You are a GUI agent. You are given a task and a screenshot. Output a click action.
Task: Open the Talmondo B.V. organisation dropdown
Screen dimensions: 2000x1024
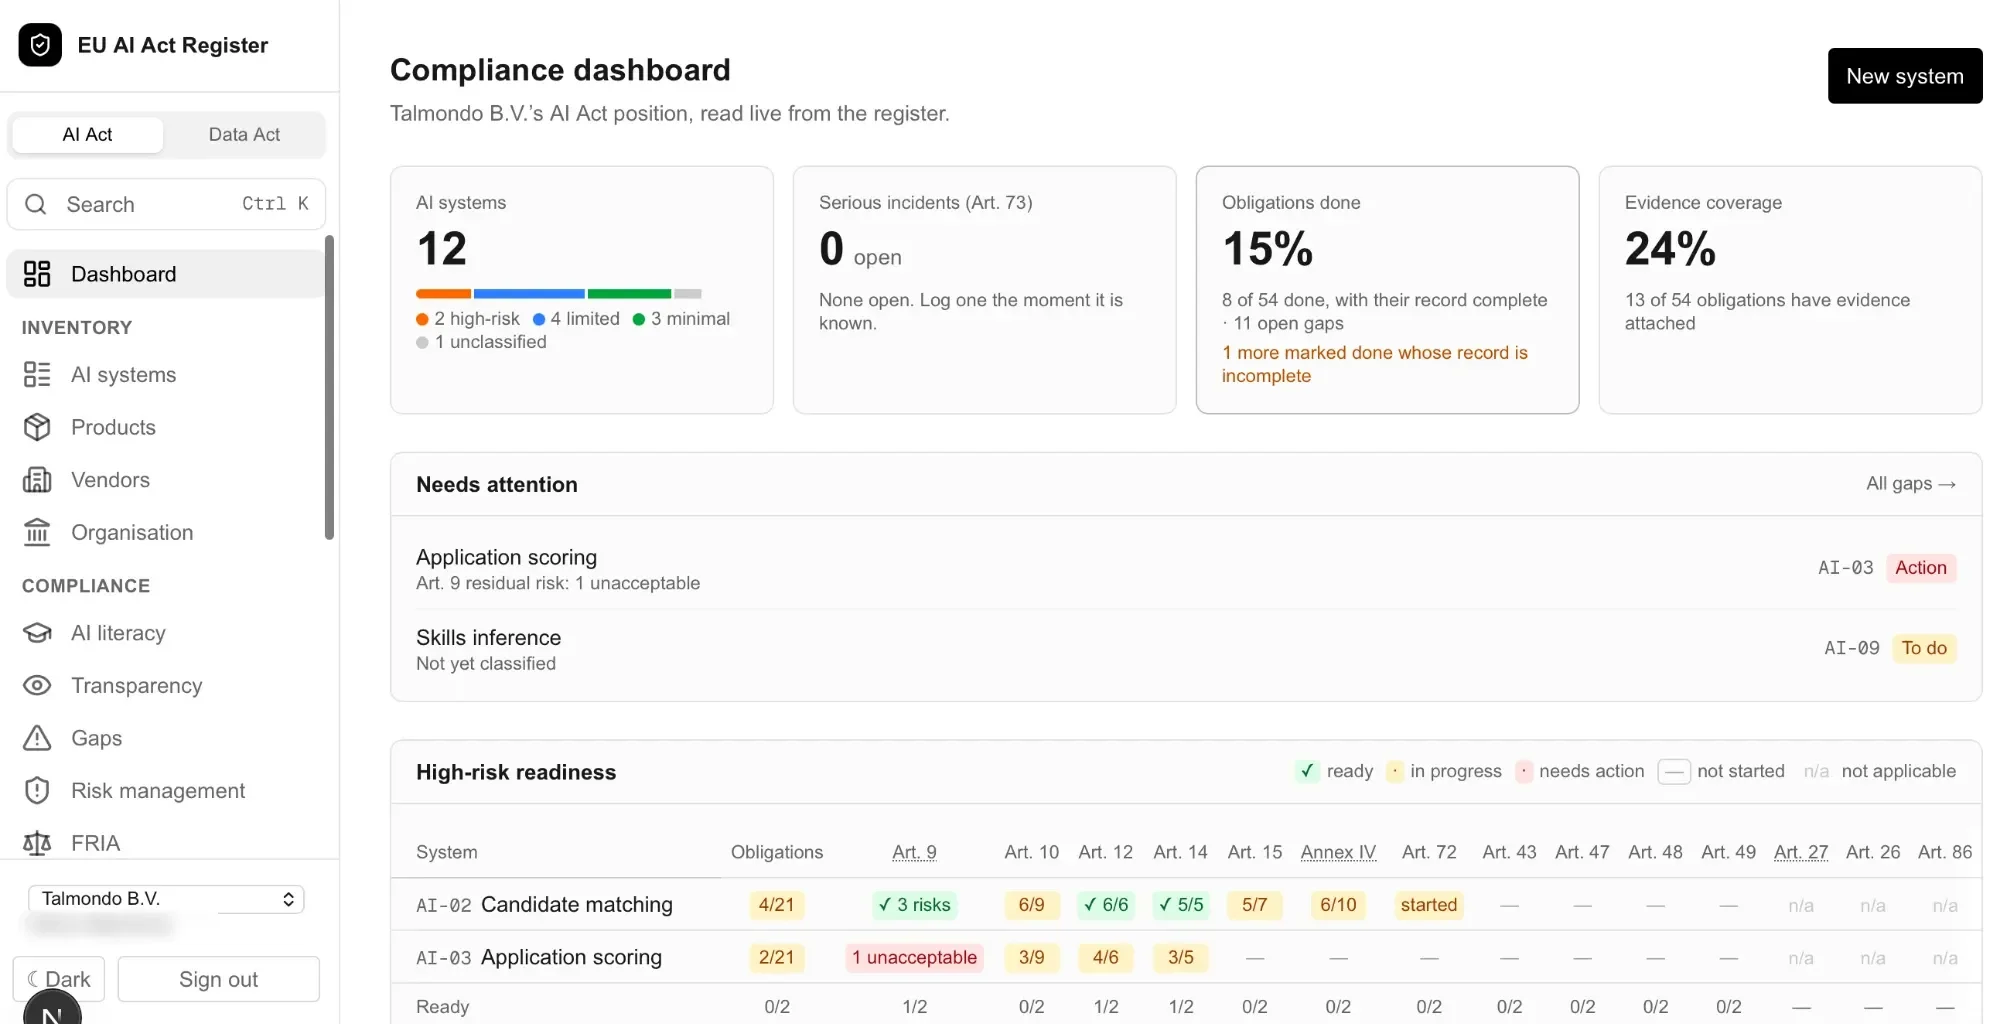pyautogui.click(x=166, y=899)
